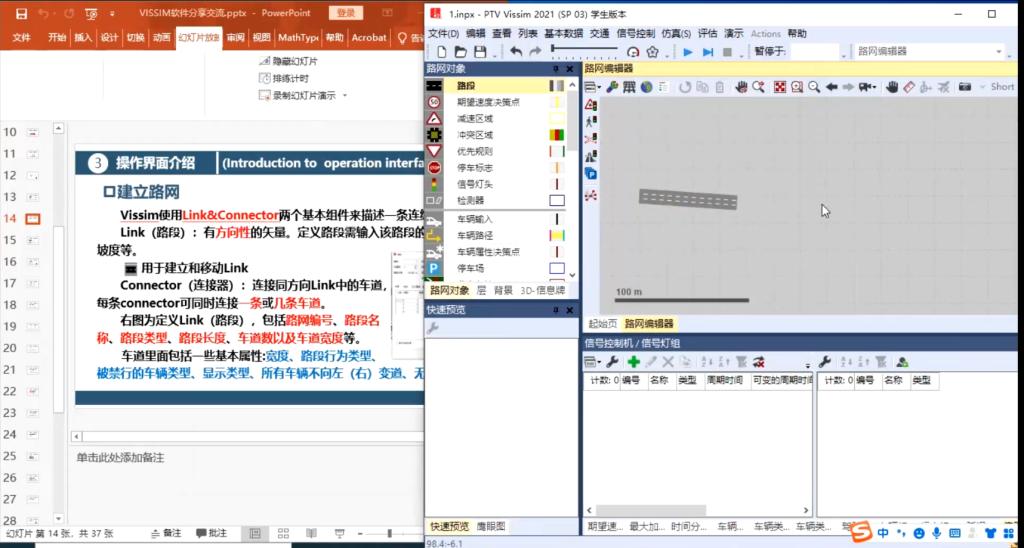
Task: Stop the simulation with the square button
Action: tap(727, 52)
